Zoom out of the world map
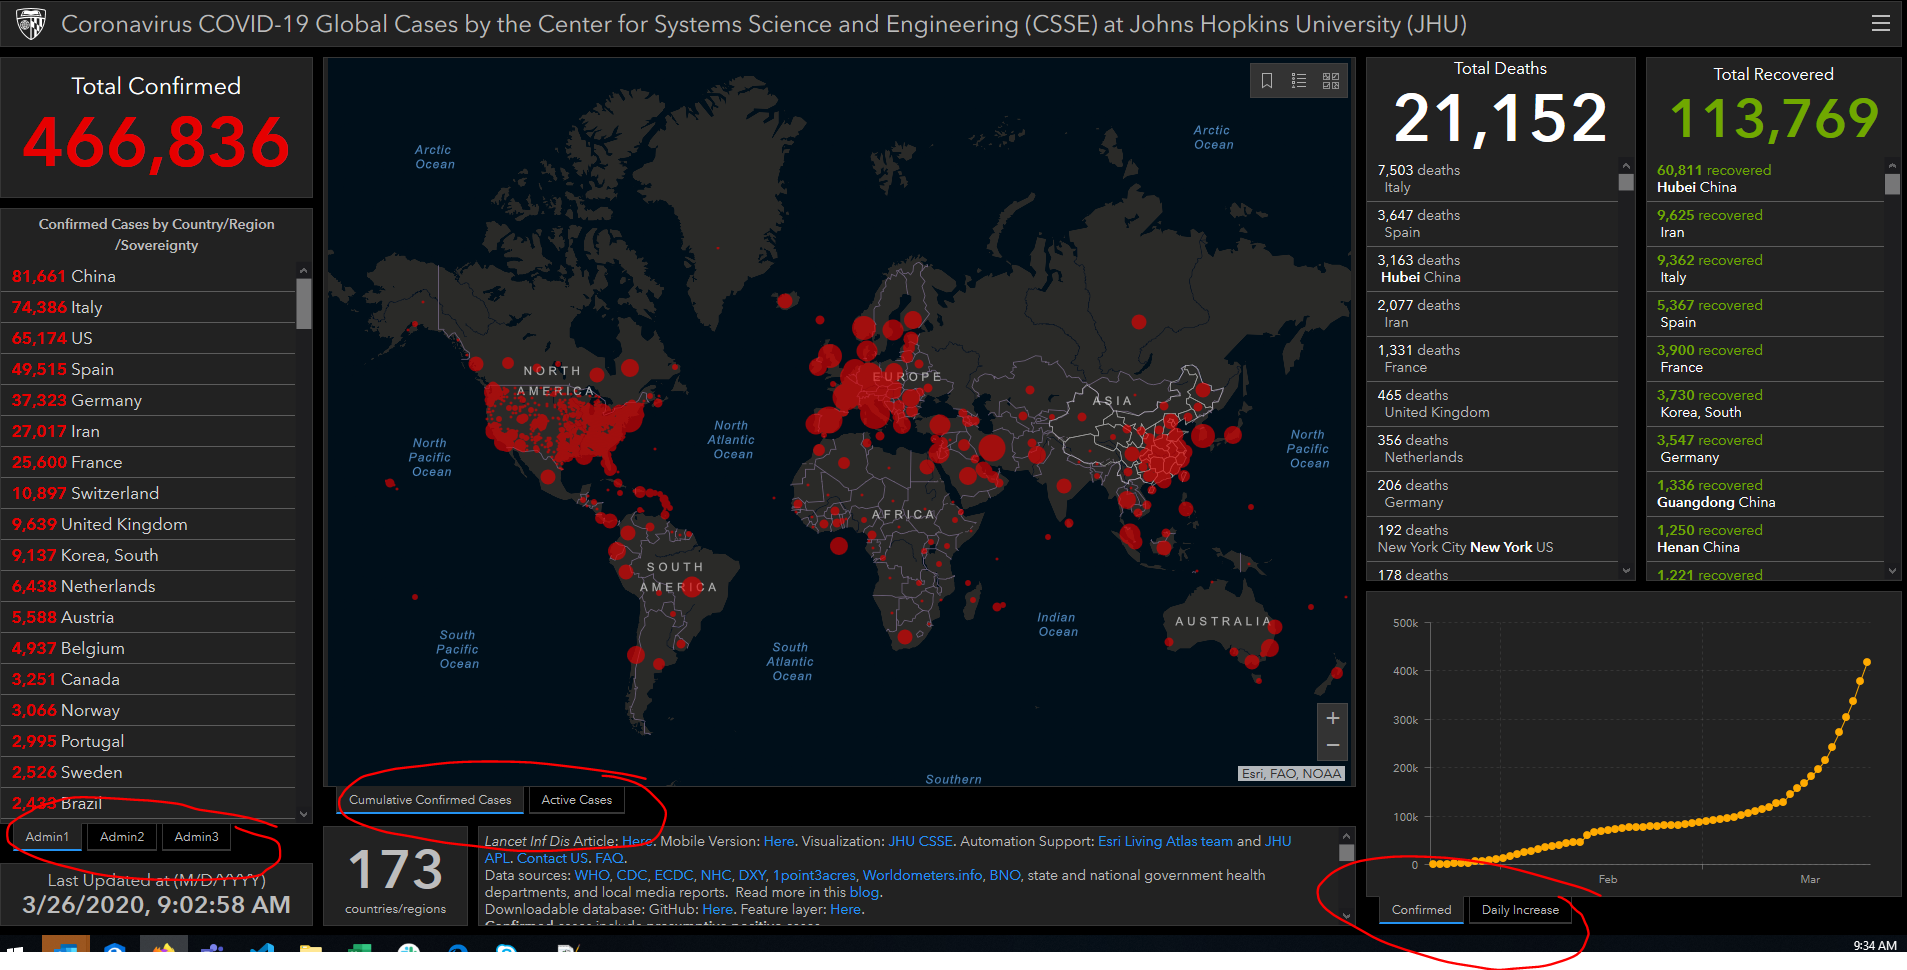 coord(1332,746)
